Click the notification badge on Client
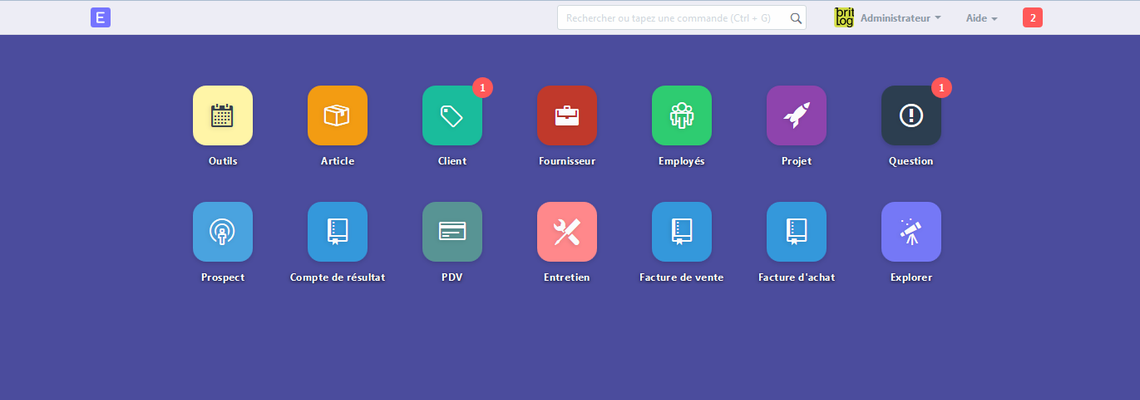The height and width of the screenshot is (400, 1140). (483, 87)
